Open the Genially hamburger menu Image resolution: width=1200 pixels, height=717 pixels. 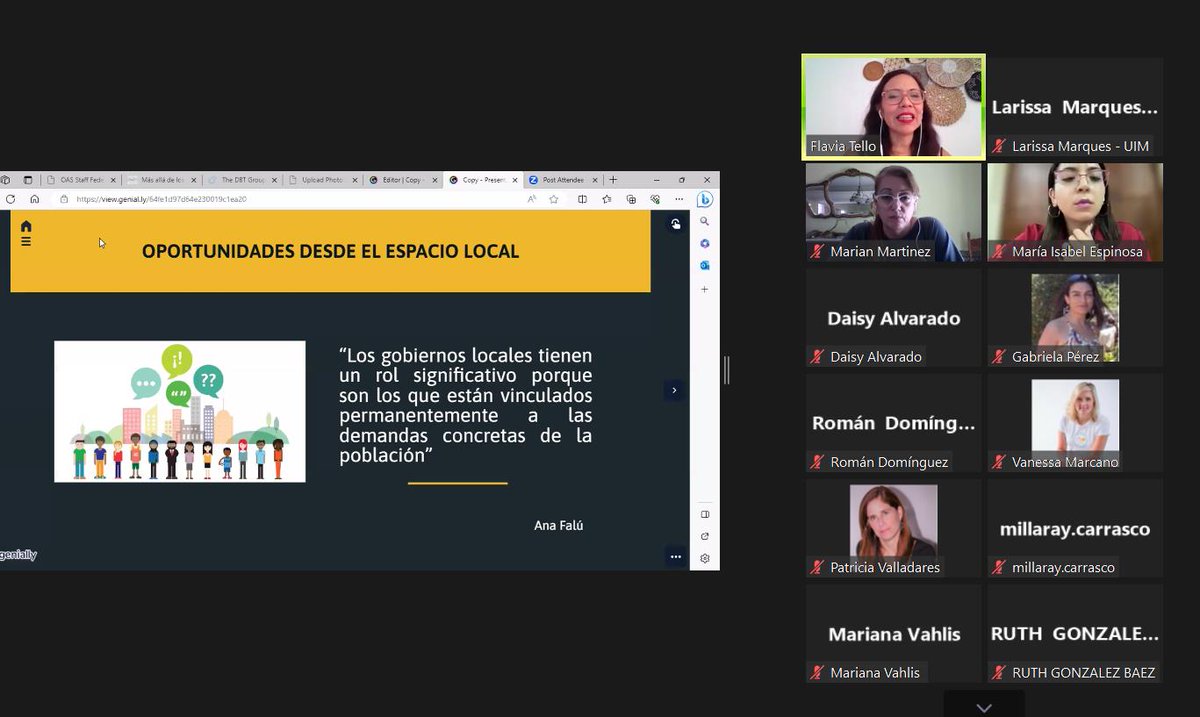[25, 241]
